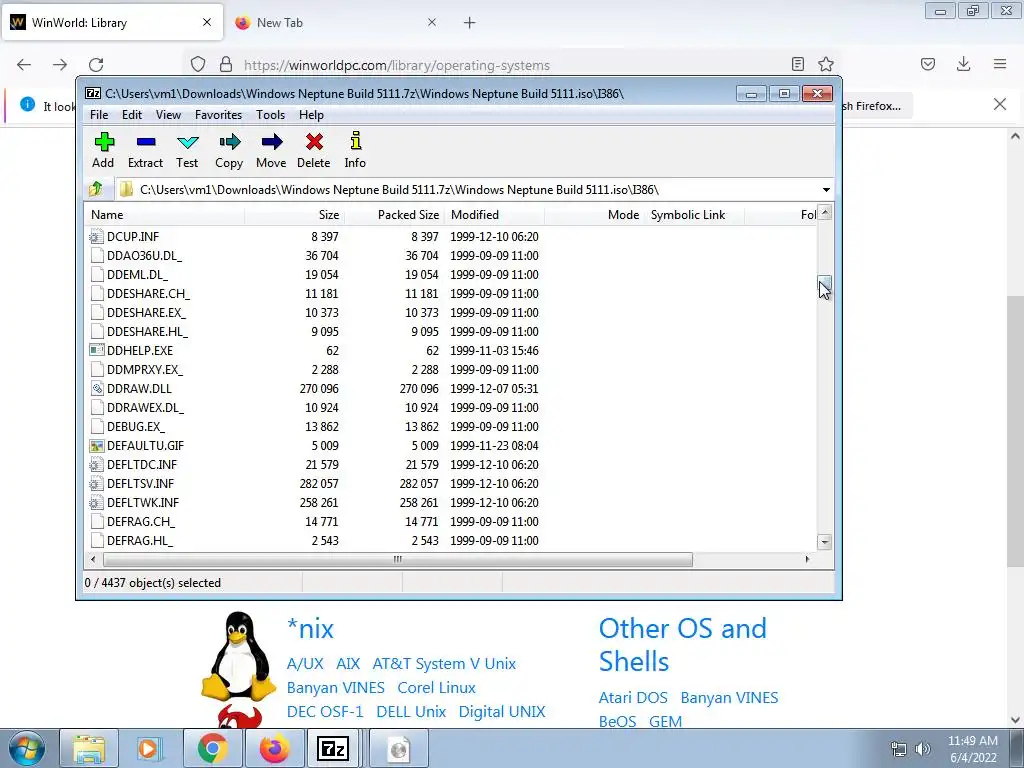This screenshot has height=768, width=1024.
Task: Open the Help menu
Action: [312, 115]
